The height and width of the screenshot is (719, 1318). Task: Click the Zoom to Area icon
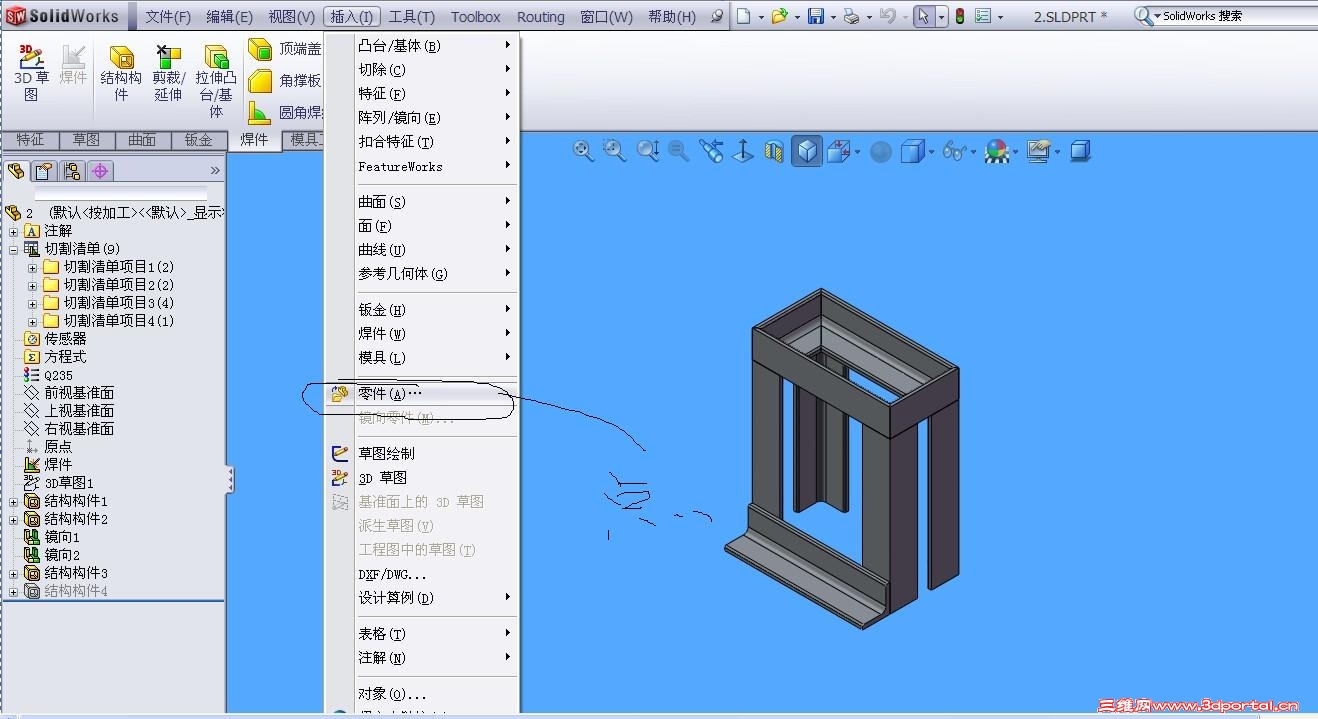[615, 151]
